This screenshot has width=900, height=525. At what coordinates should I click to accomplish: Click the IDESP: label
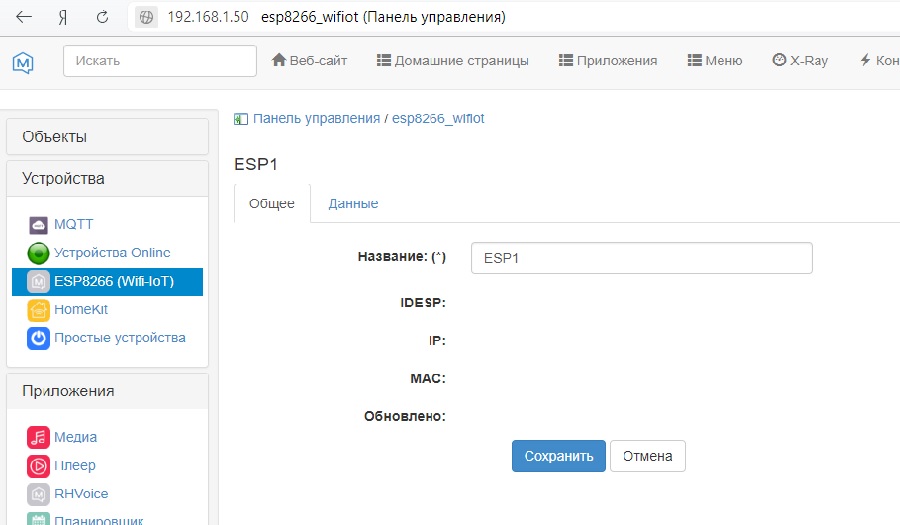(x=422, y=302)
